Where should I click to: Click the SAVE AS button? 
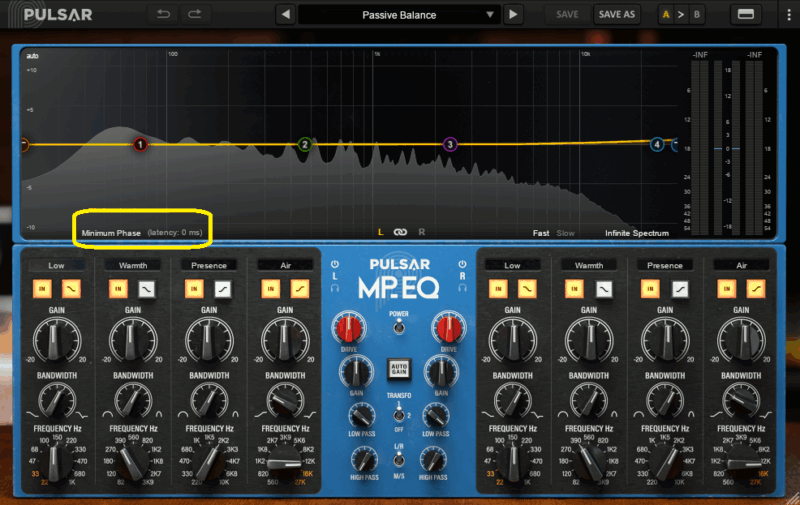pyautogui.click(x=615, y=14)
